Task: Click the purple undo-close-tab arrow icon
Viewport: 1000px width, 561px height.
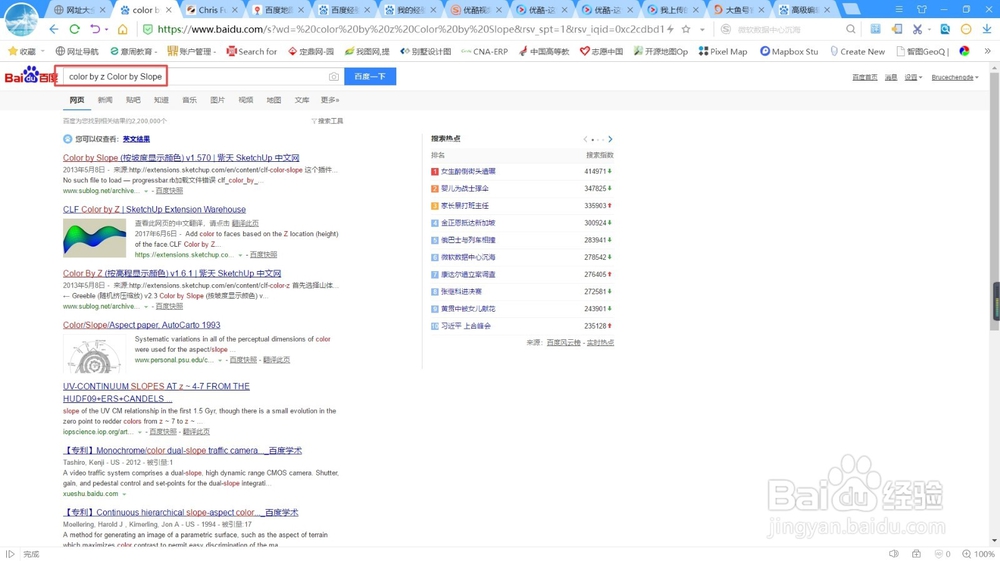Action: click(x=94, y=29)
